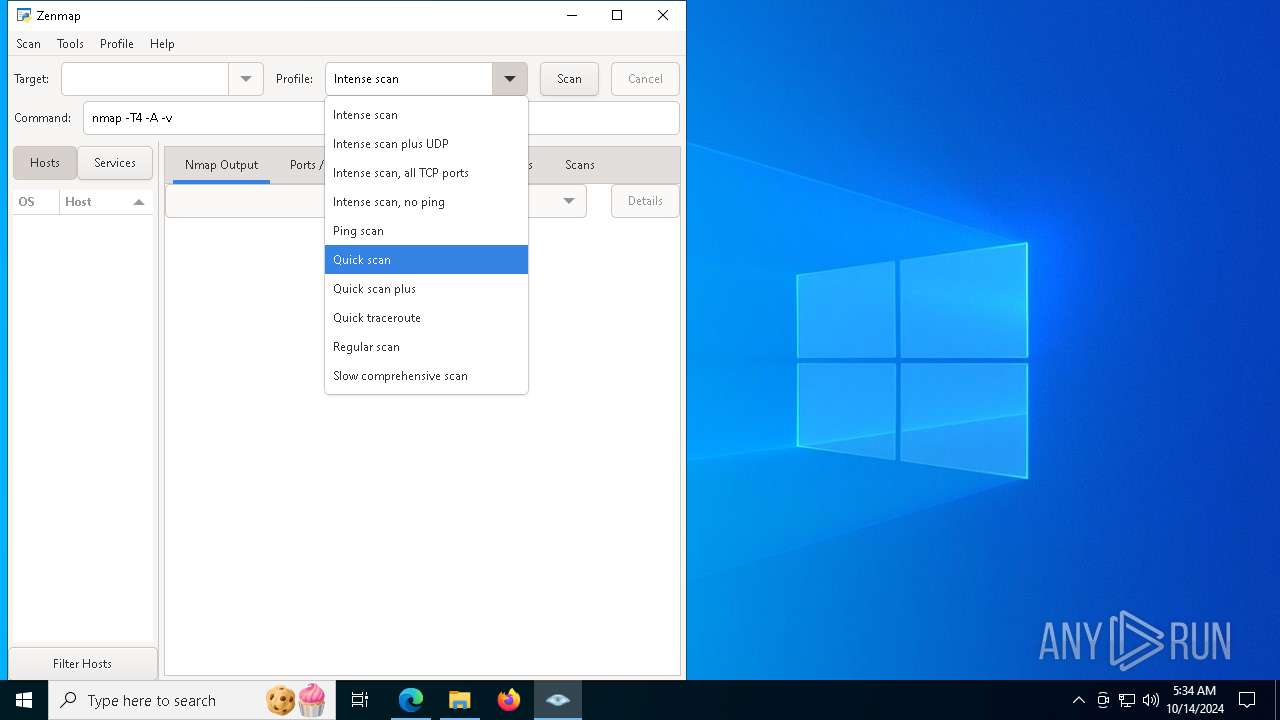Click the Command input field
The width and height of the screenshot is (1280, 720).
click(x=381, y=118)
